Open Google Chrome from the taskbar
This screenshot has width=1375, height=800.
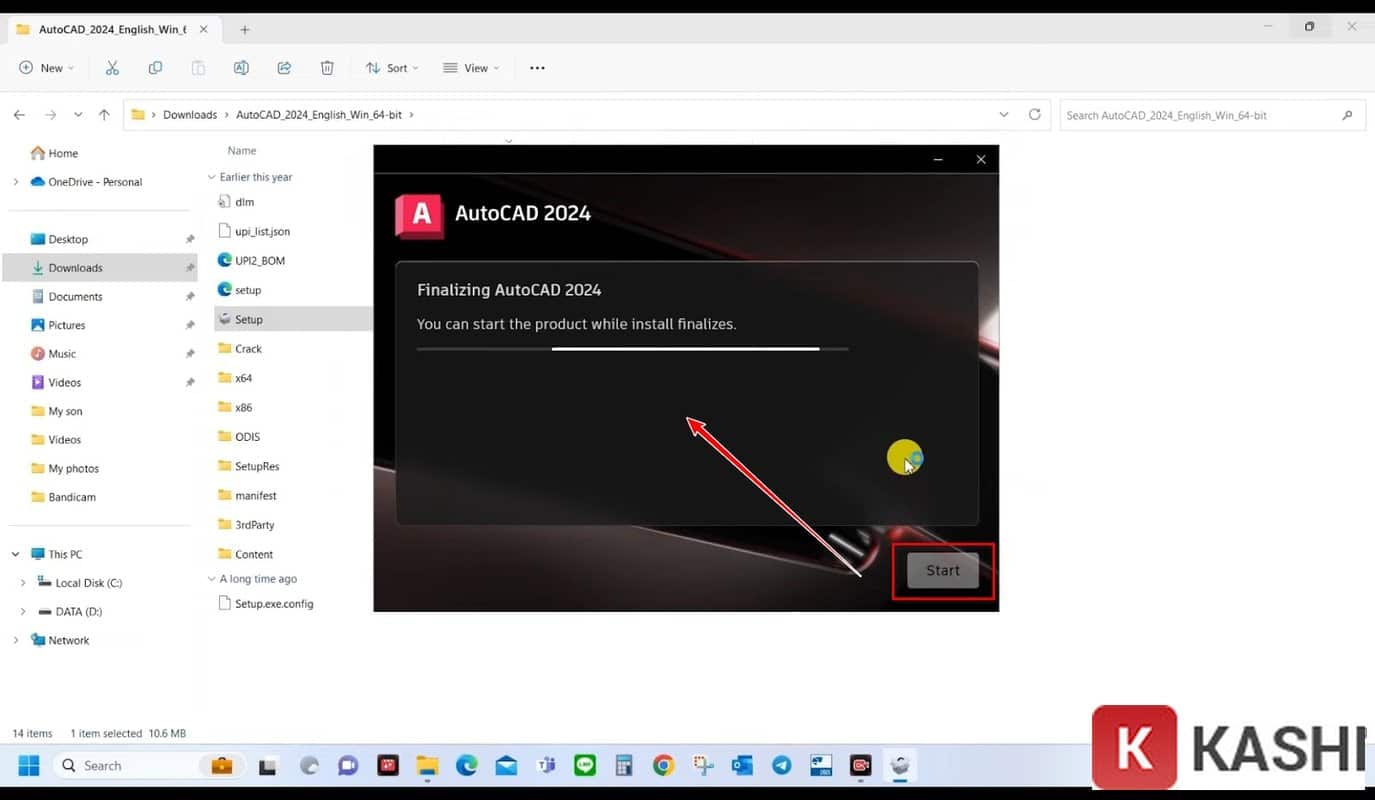[663, 766]
